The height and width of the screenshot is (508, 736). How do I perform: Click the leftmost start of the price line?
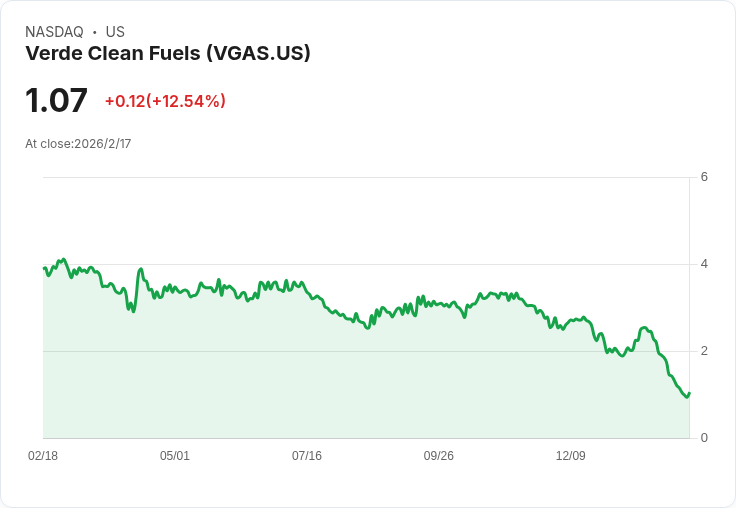[x=44, y=268]
